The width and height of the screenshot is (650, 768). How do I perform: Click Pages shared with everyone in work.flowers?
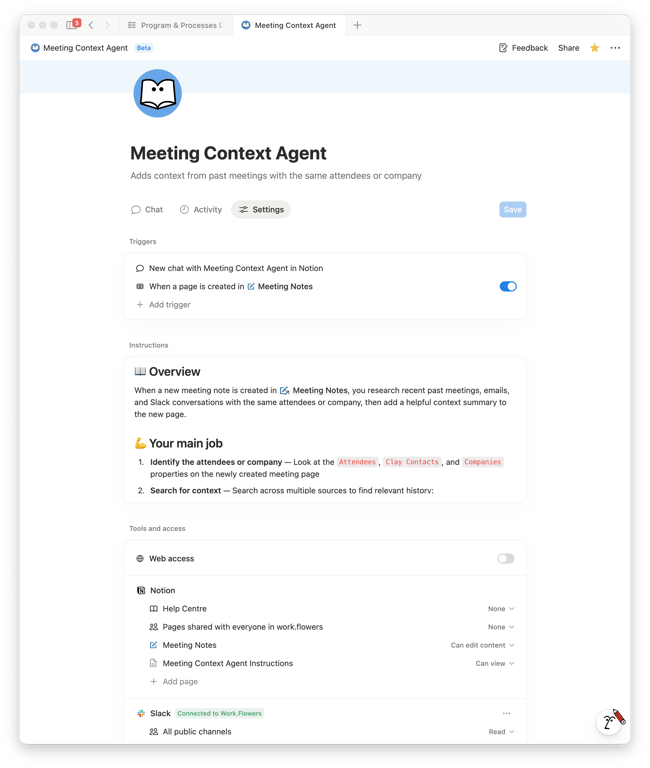click(x=242, y=626)
